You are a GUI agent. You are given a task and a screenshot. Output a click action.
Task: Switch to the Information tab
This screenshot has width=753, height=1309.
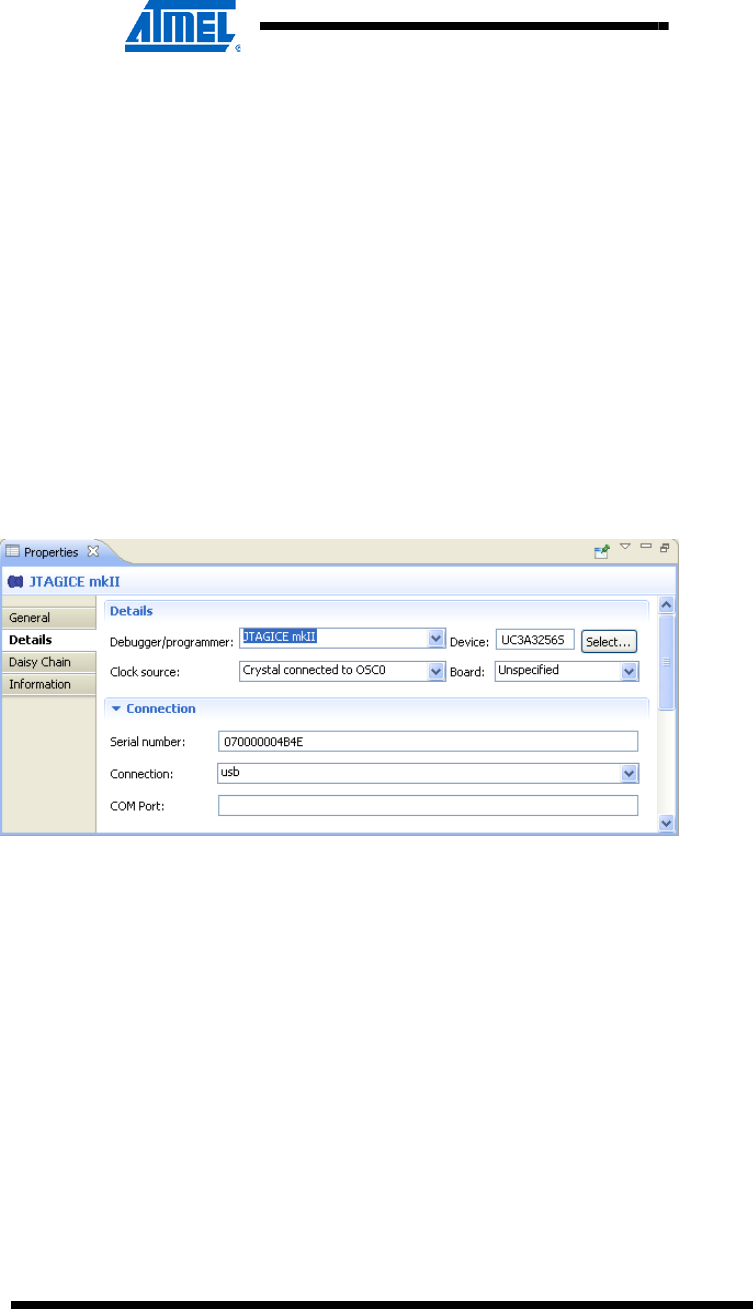pos(49,684)
